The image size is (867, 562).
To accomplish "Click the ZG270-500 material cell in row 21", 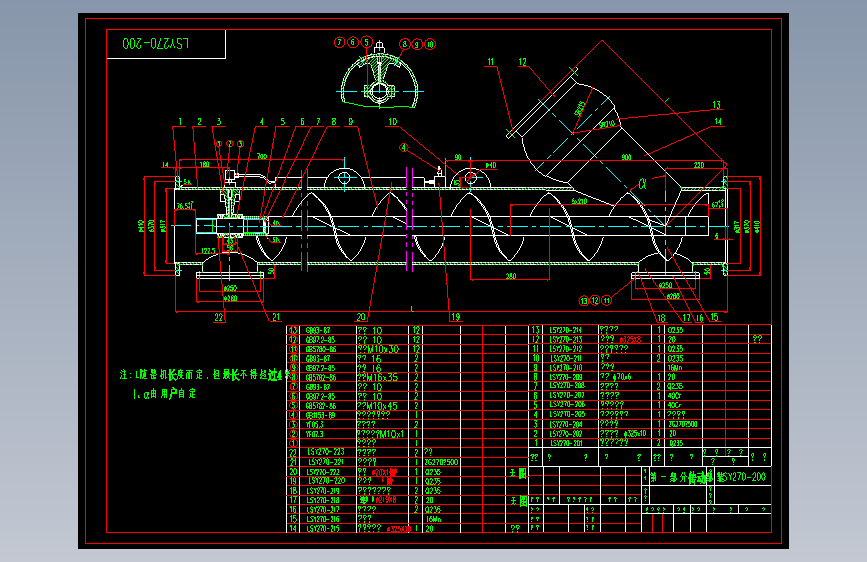I will (x=442, y=462).
